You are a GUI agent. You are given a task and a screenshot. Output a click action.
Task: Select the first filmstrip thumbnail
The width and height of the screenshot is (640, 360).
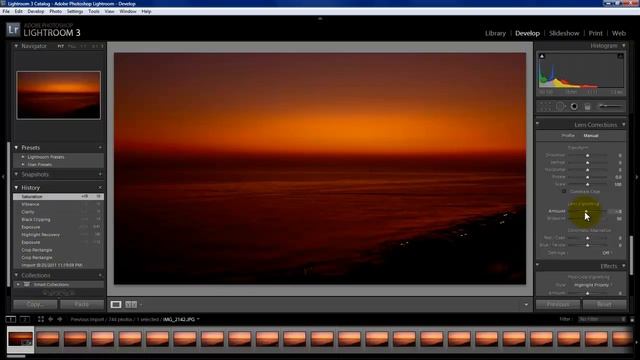[x=20, y=340]
